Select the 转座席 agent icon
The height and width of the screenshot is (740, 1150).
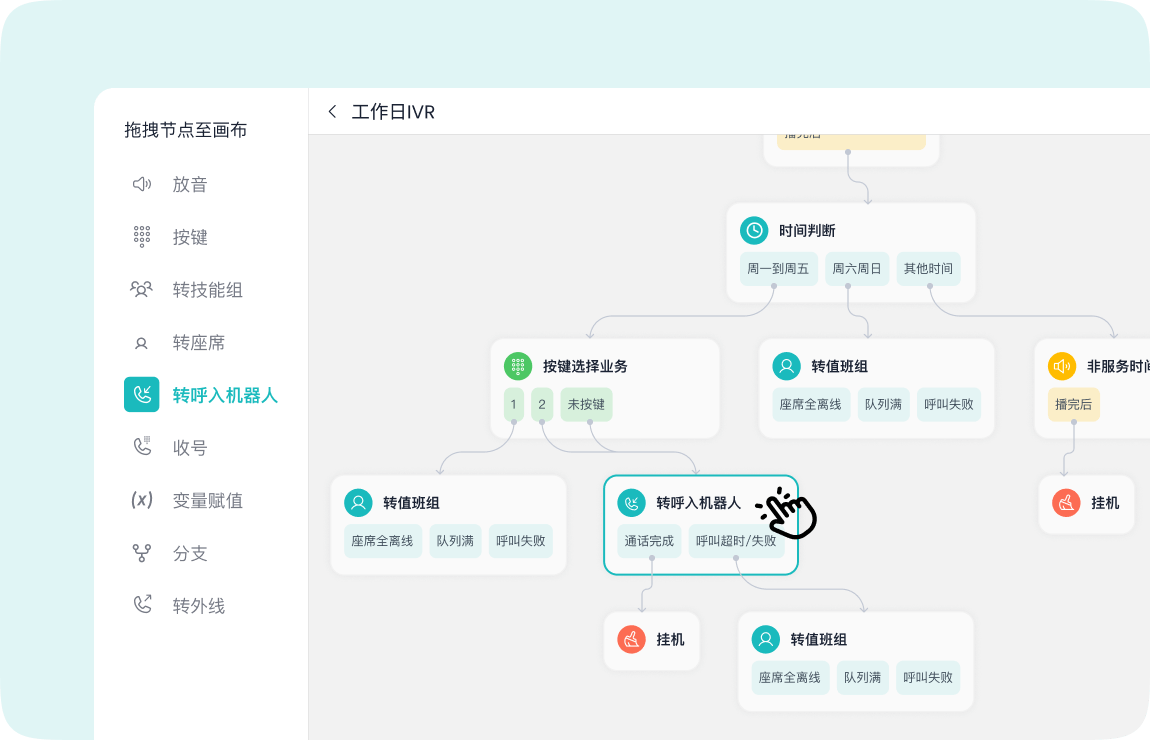[141, 343]
